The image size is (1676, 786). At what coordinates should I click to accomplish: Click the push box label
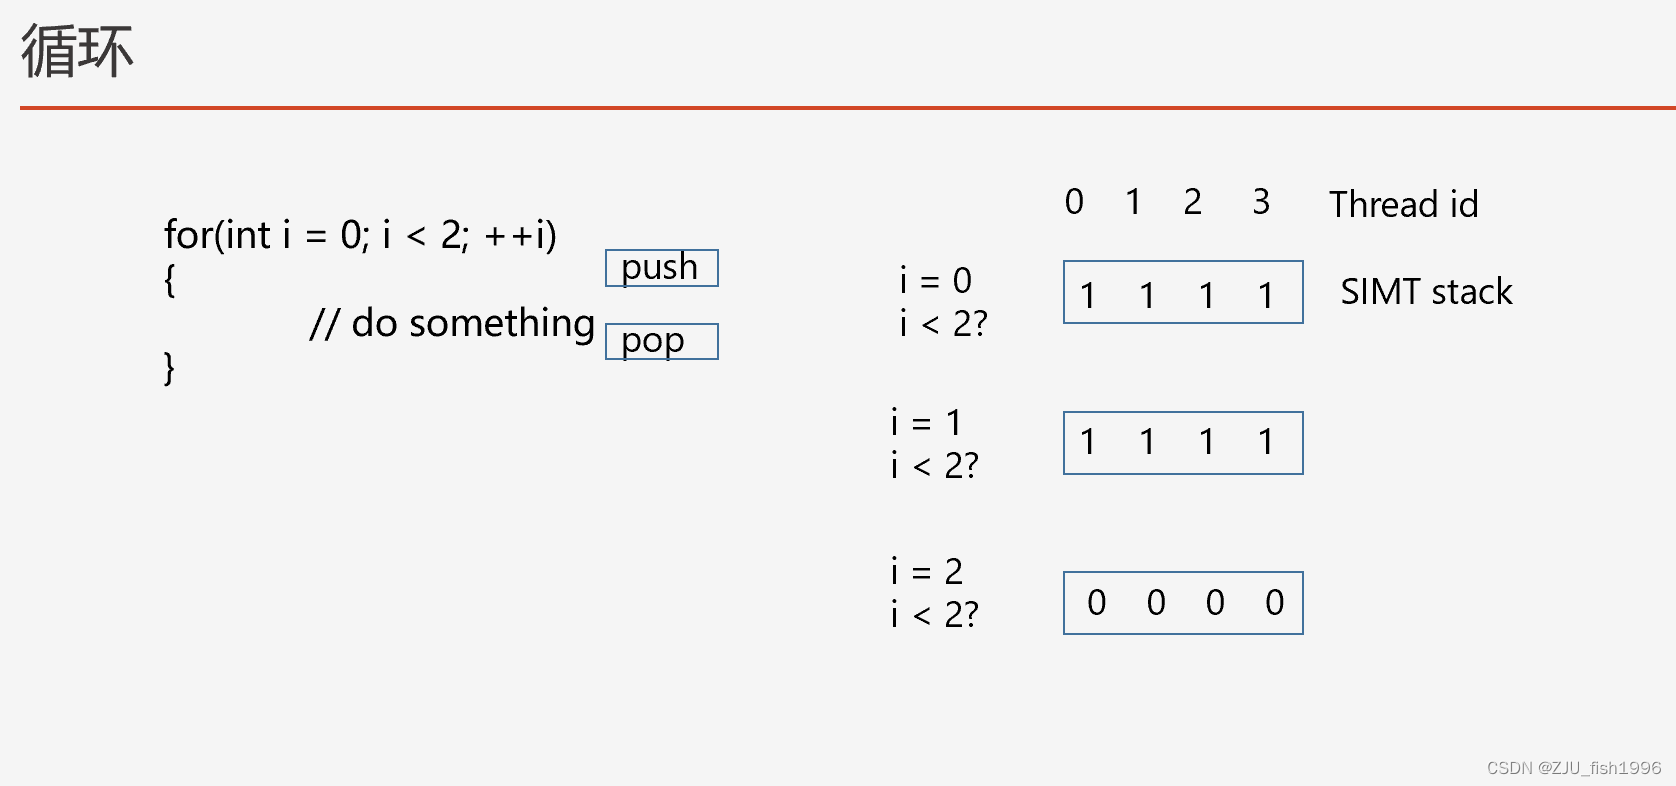(x=661, y=268)
